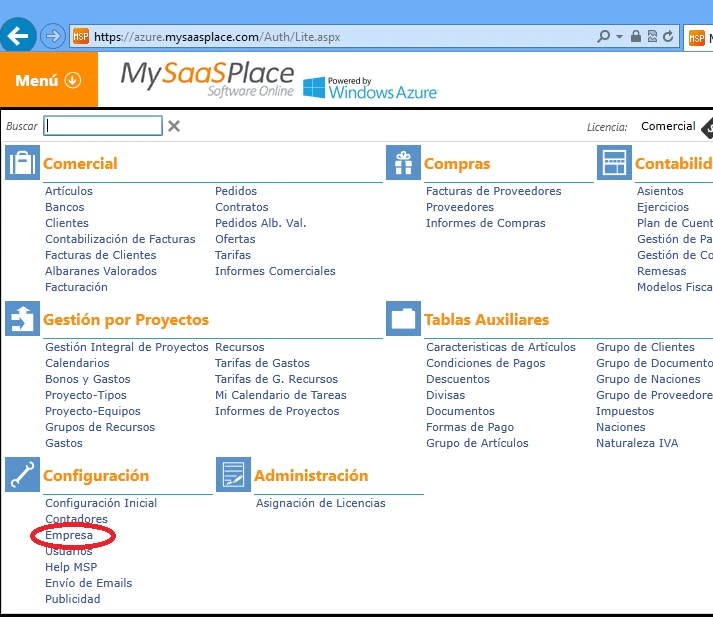Open the orange Menú dropdown button
The image size is (713, 620).
click(x=49, y=80)
